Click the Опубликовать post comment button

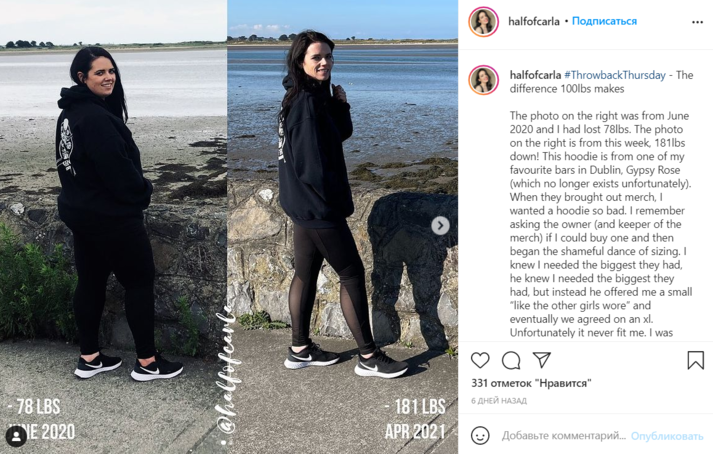667,436
